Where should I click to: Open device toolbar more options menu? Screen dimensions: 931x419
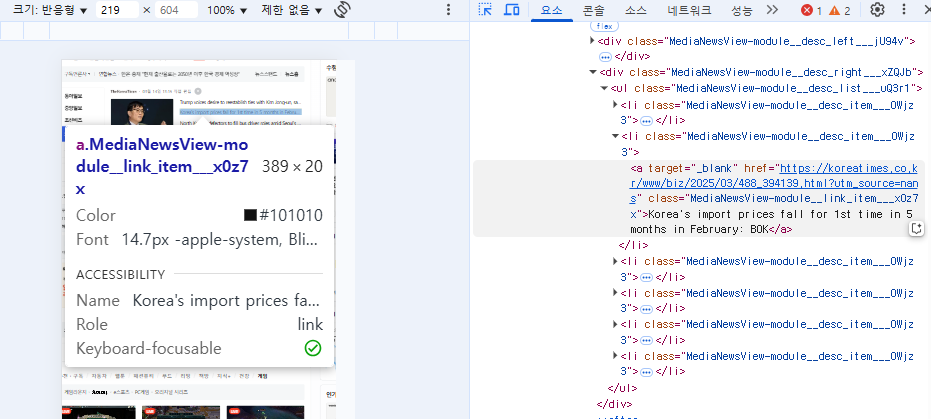(448, 9)
